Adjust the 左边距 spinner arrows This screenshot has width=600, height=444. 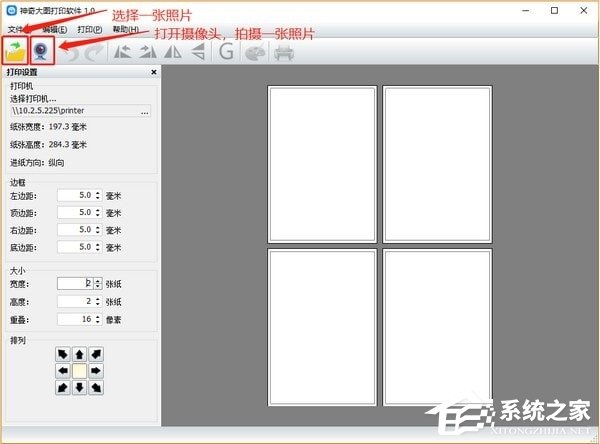(98, 195)
